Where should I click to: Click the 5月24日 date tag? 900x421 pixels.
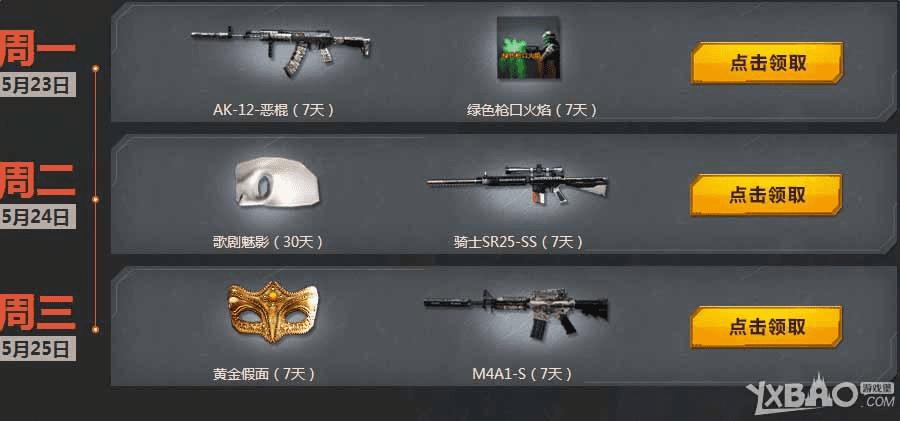pyautogui.click(x=37, y=218)
